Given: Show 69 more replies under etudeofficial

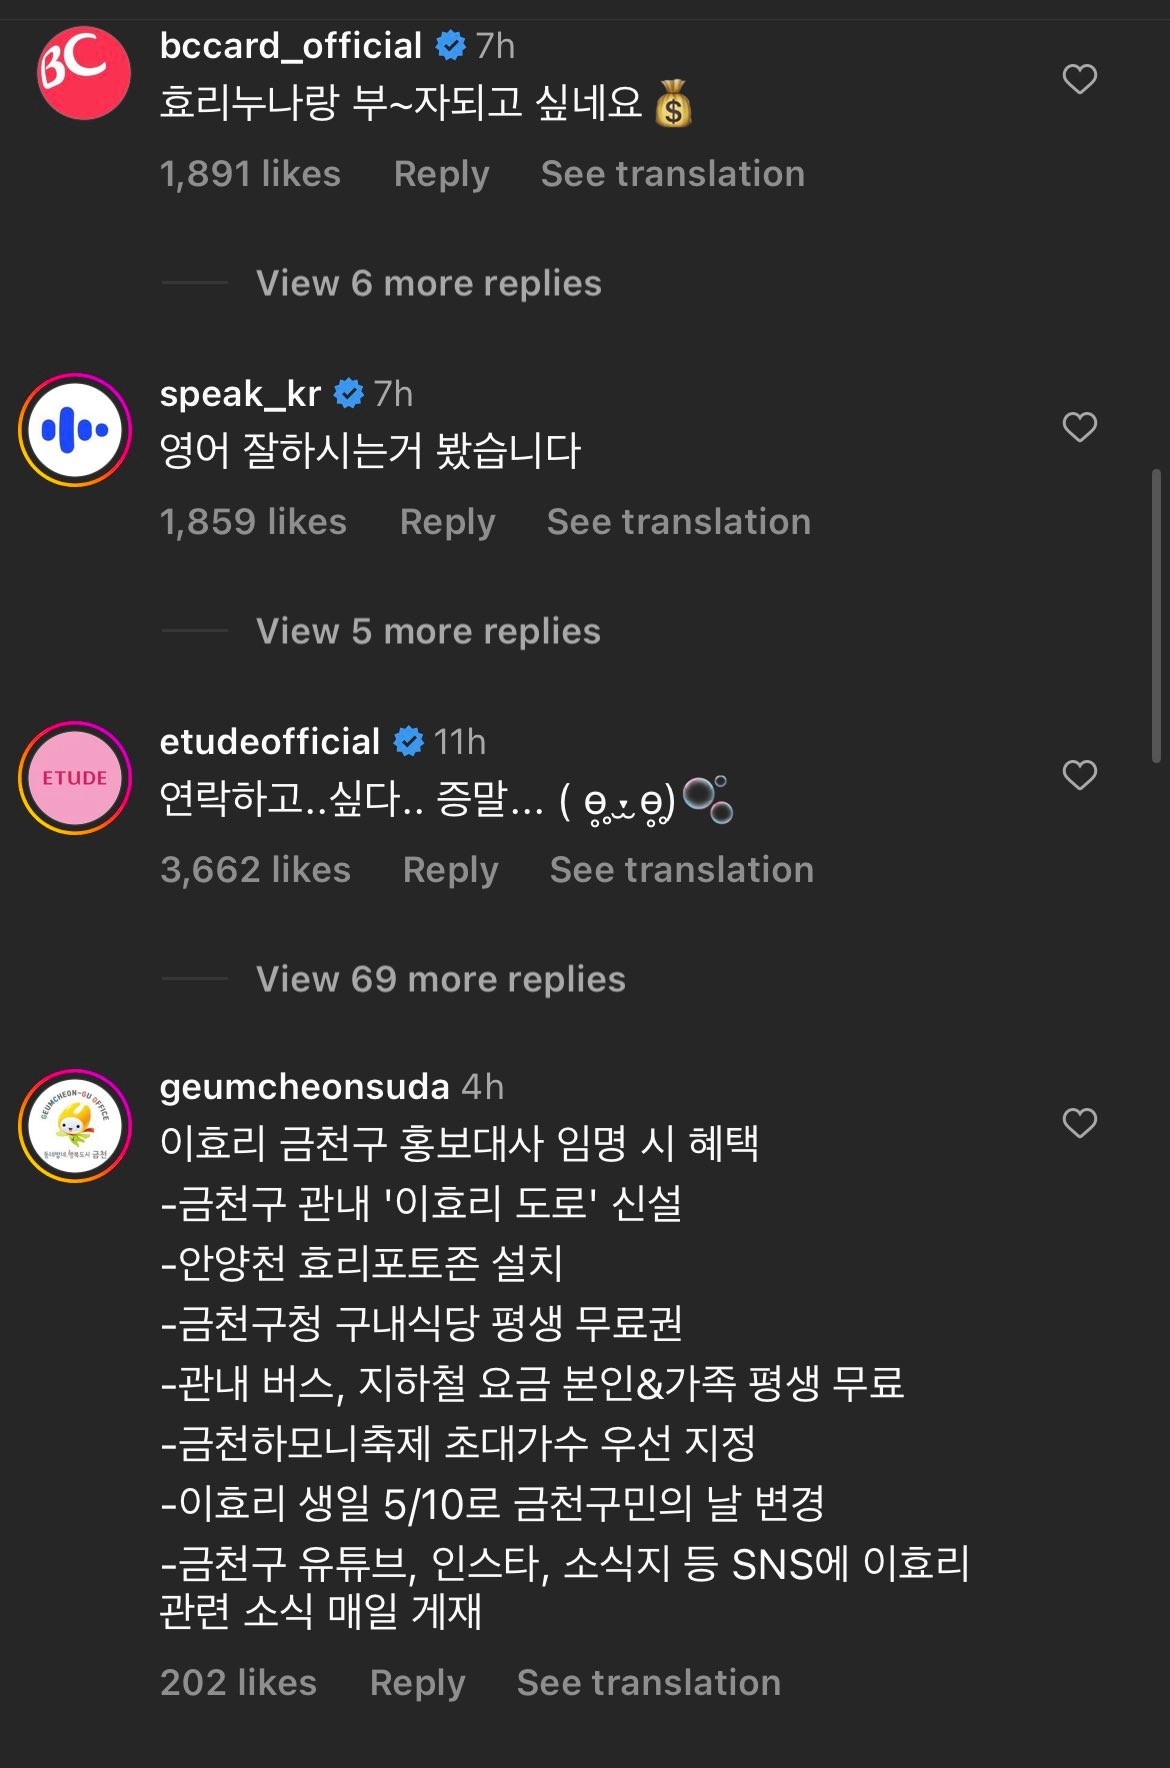Looking at the screenshot, I should pyautogui.click(x=440, y=980).
